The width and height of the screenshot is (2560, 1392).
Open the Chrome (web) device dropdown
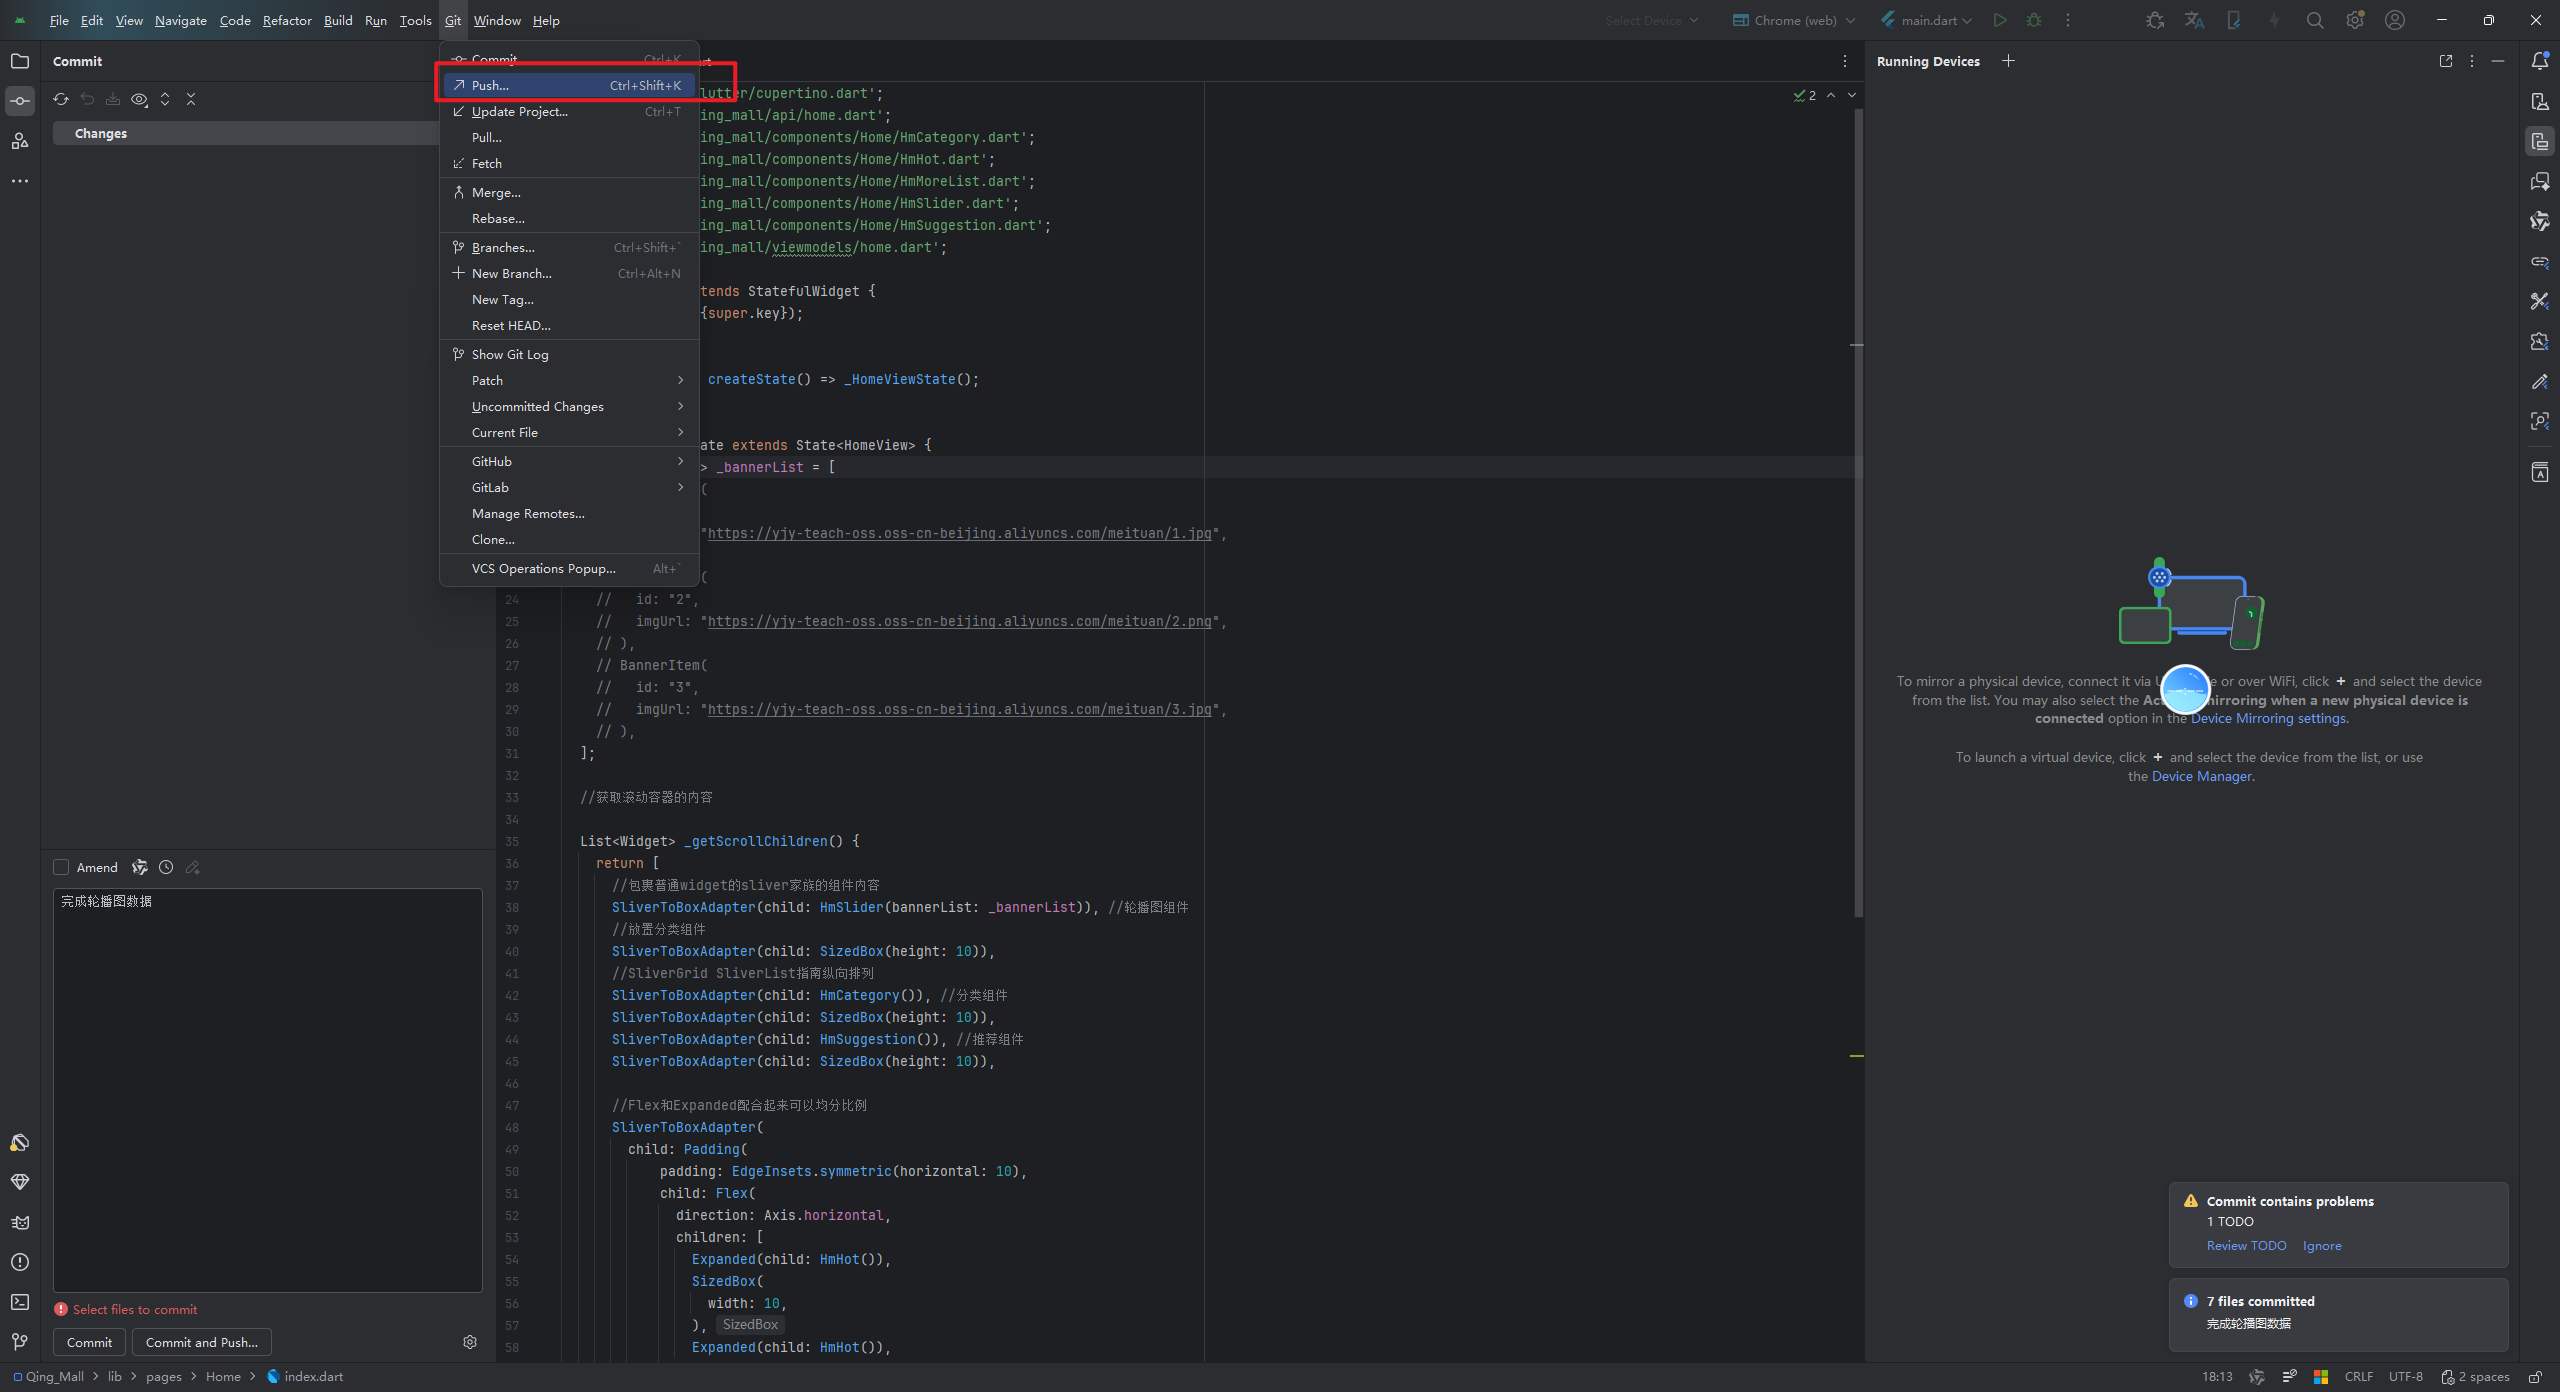tap(1794, 20)
